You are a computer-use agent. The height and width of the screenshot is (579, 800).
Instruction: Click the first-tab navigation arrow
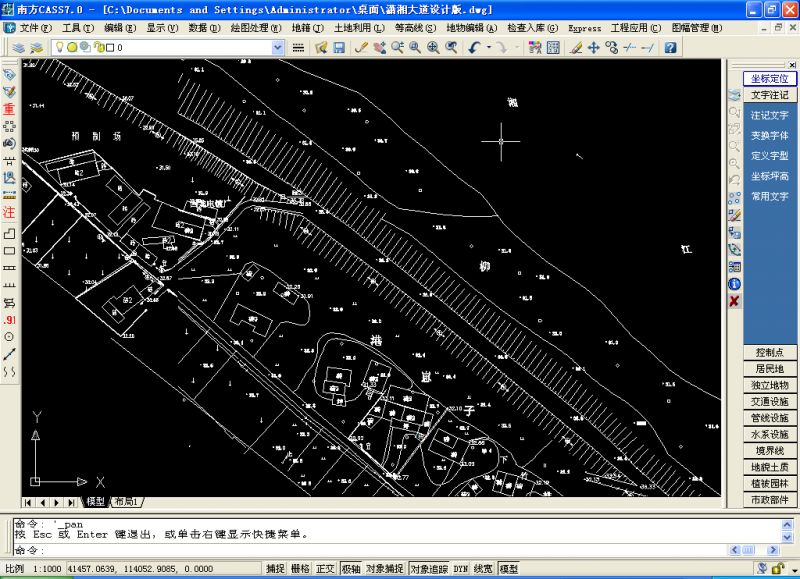[28, 502]
